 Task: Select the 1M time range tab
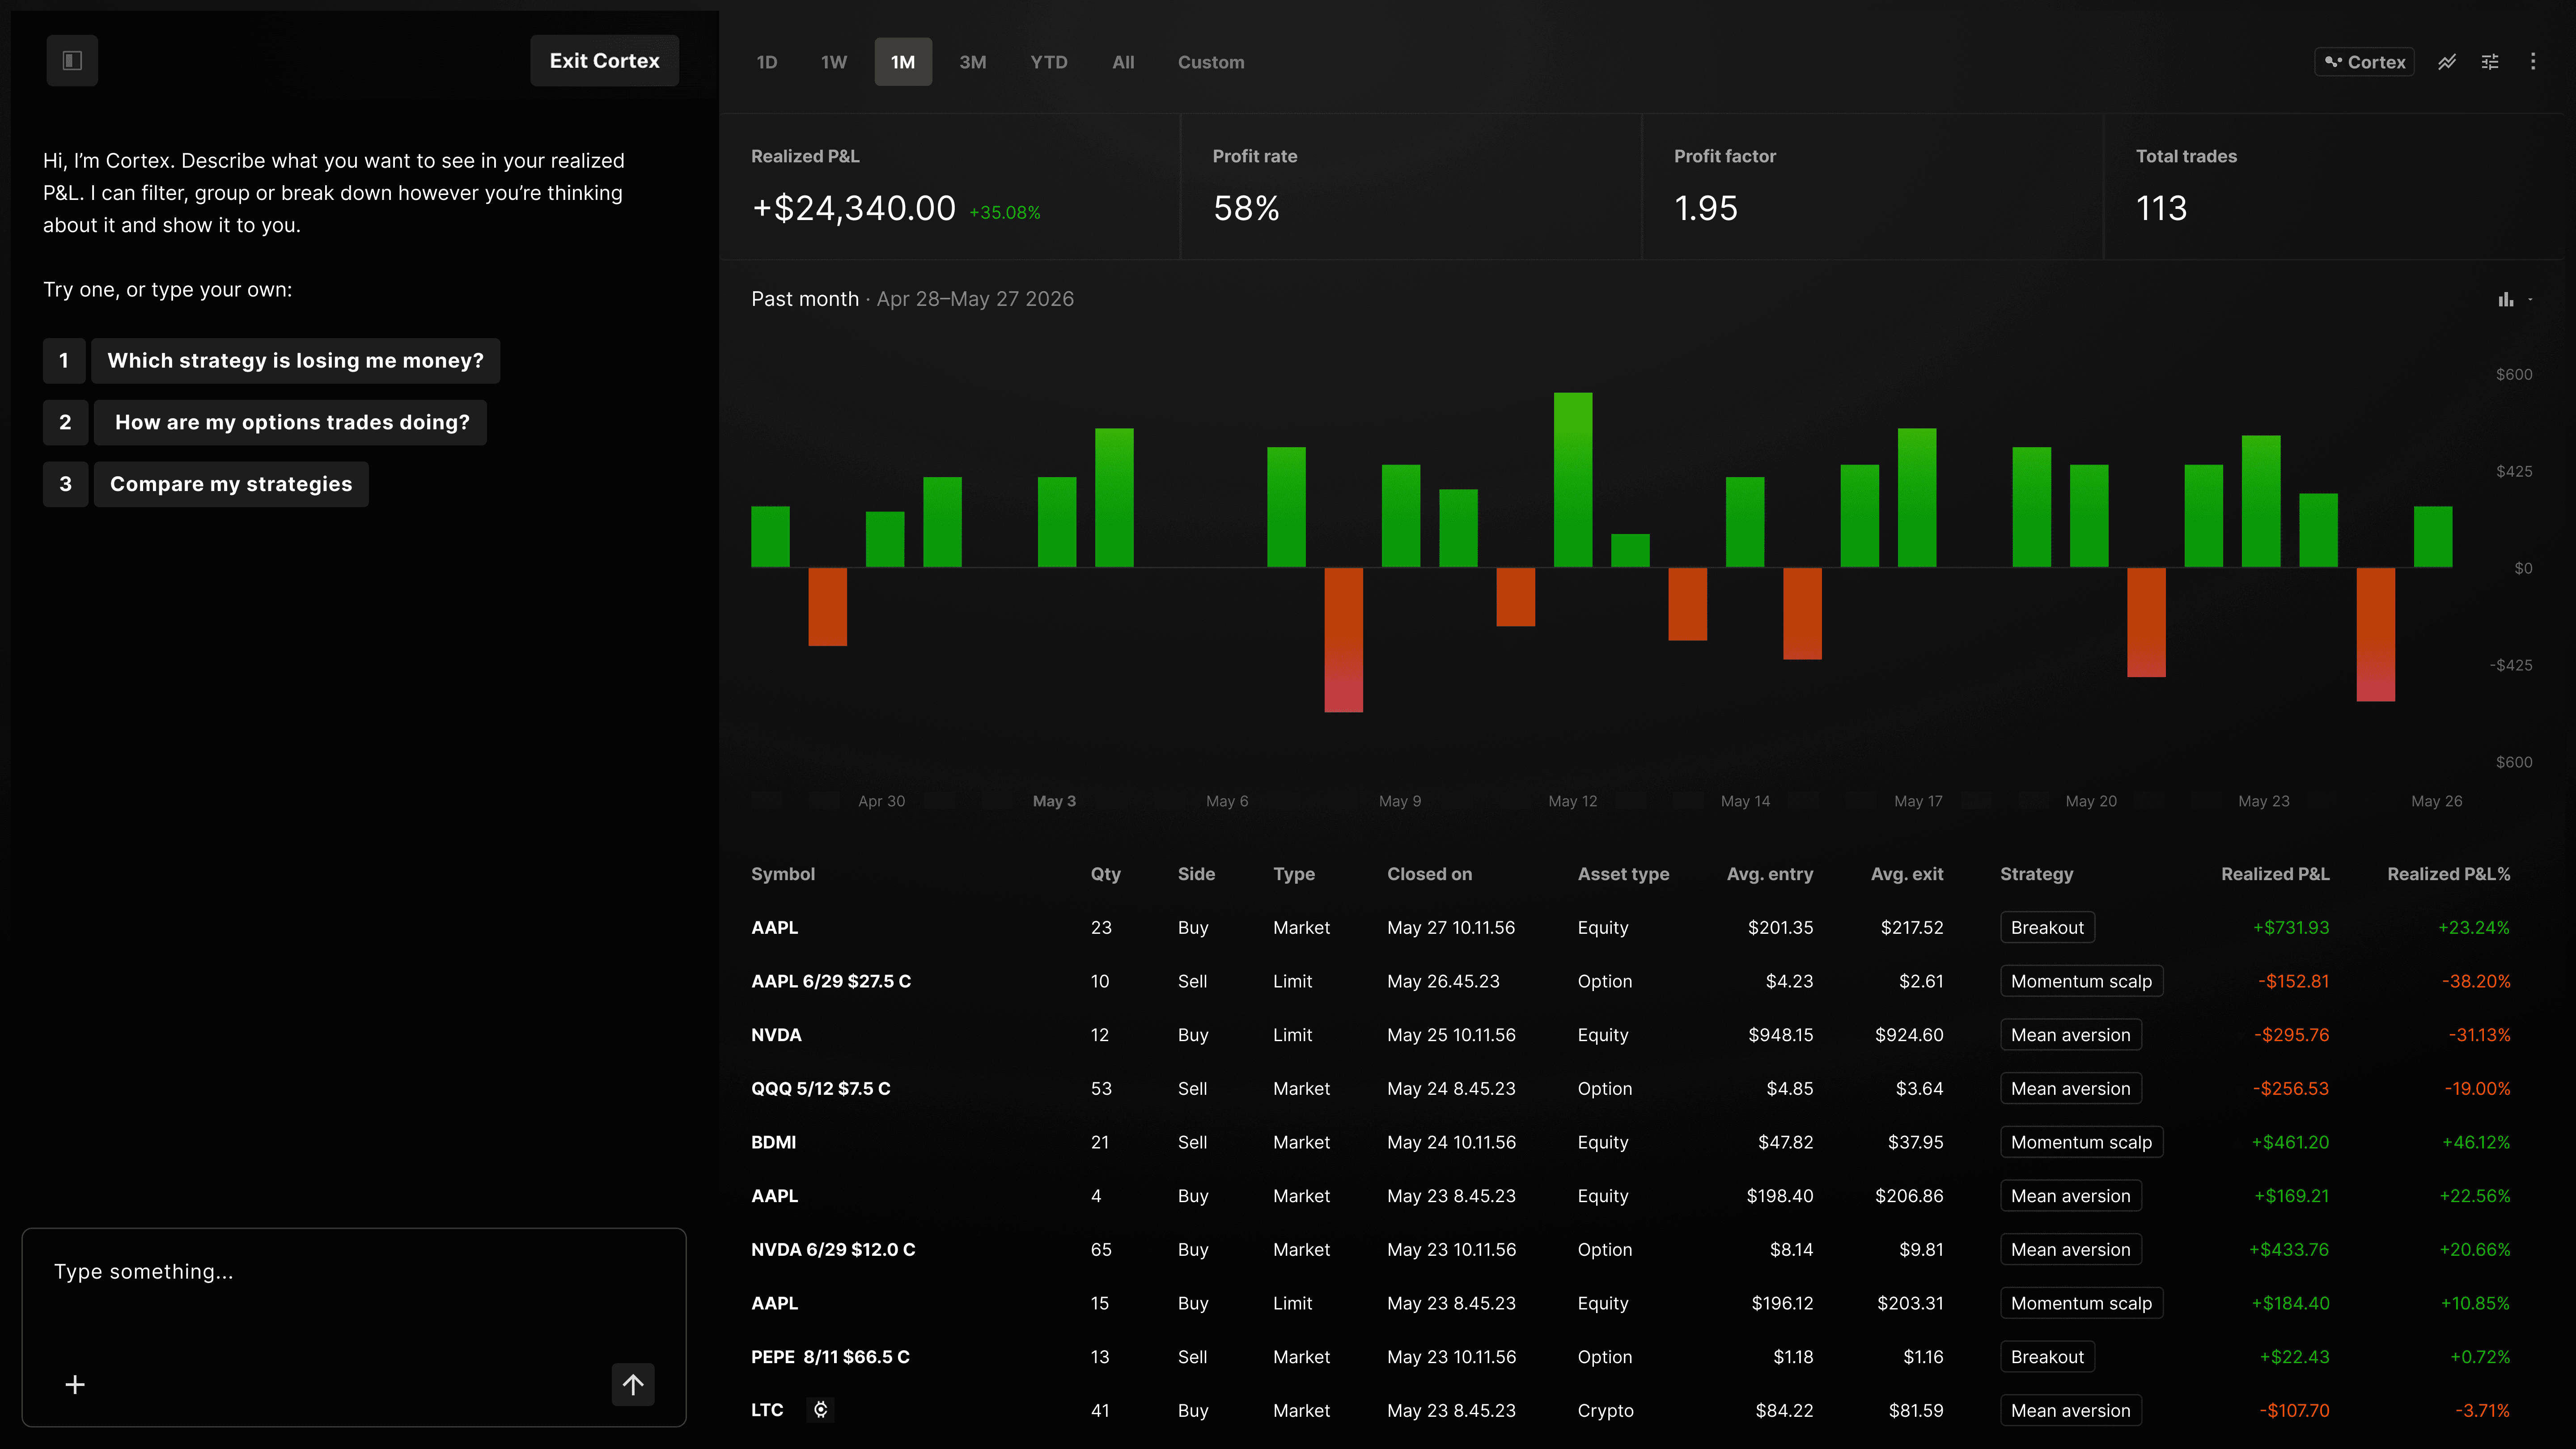click(903, 62)
